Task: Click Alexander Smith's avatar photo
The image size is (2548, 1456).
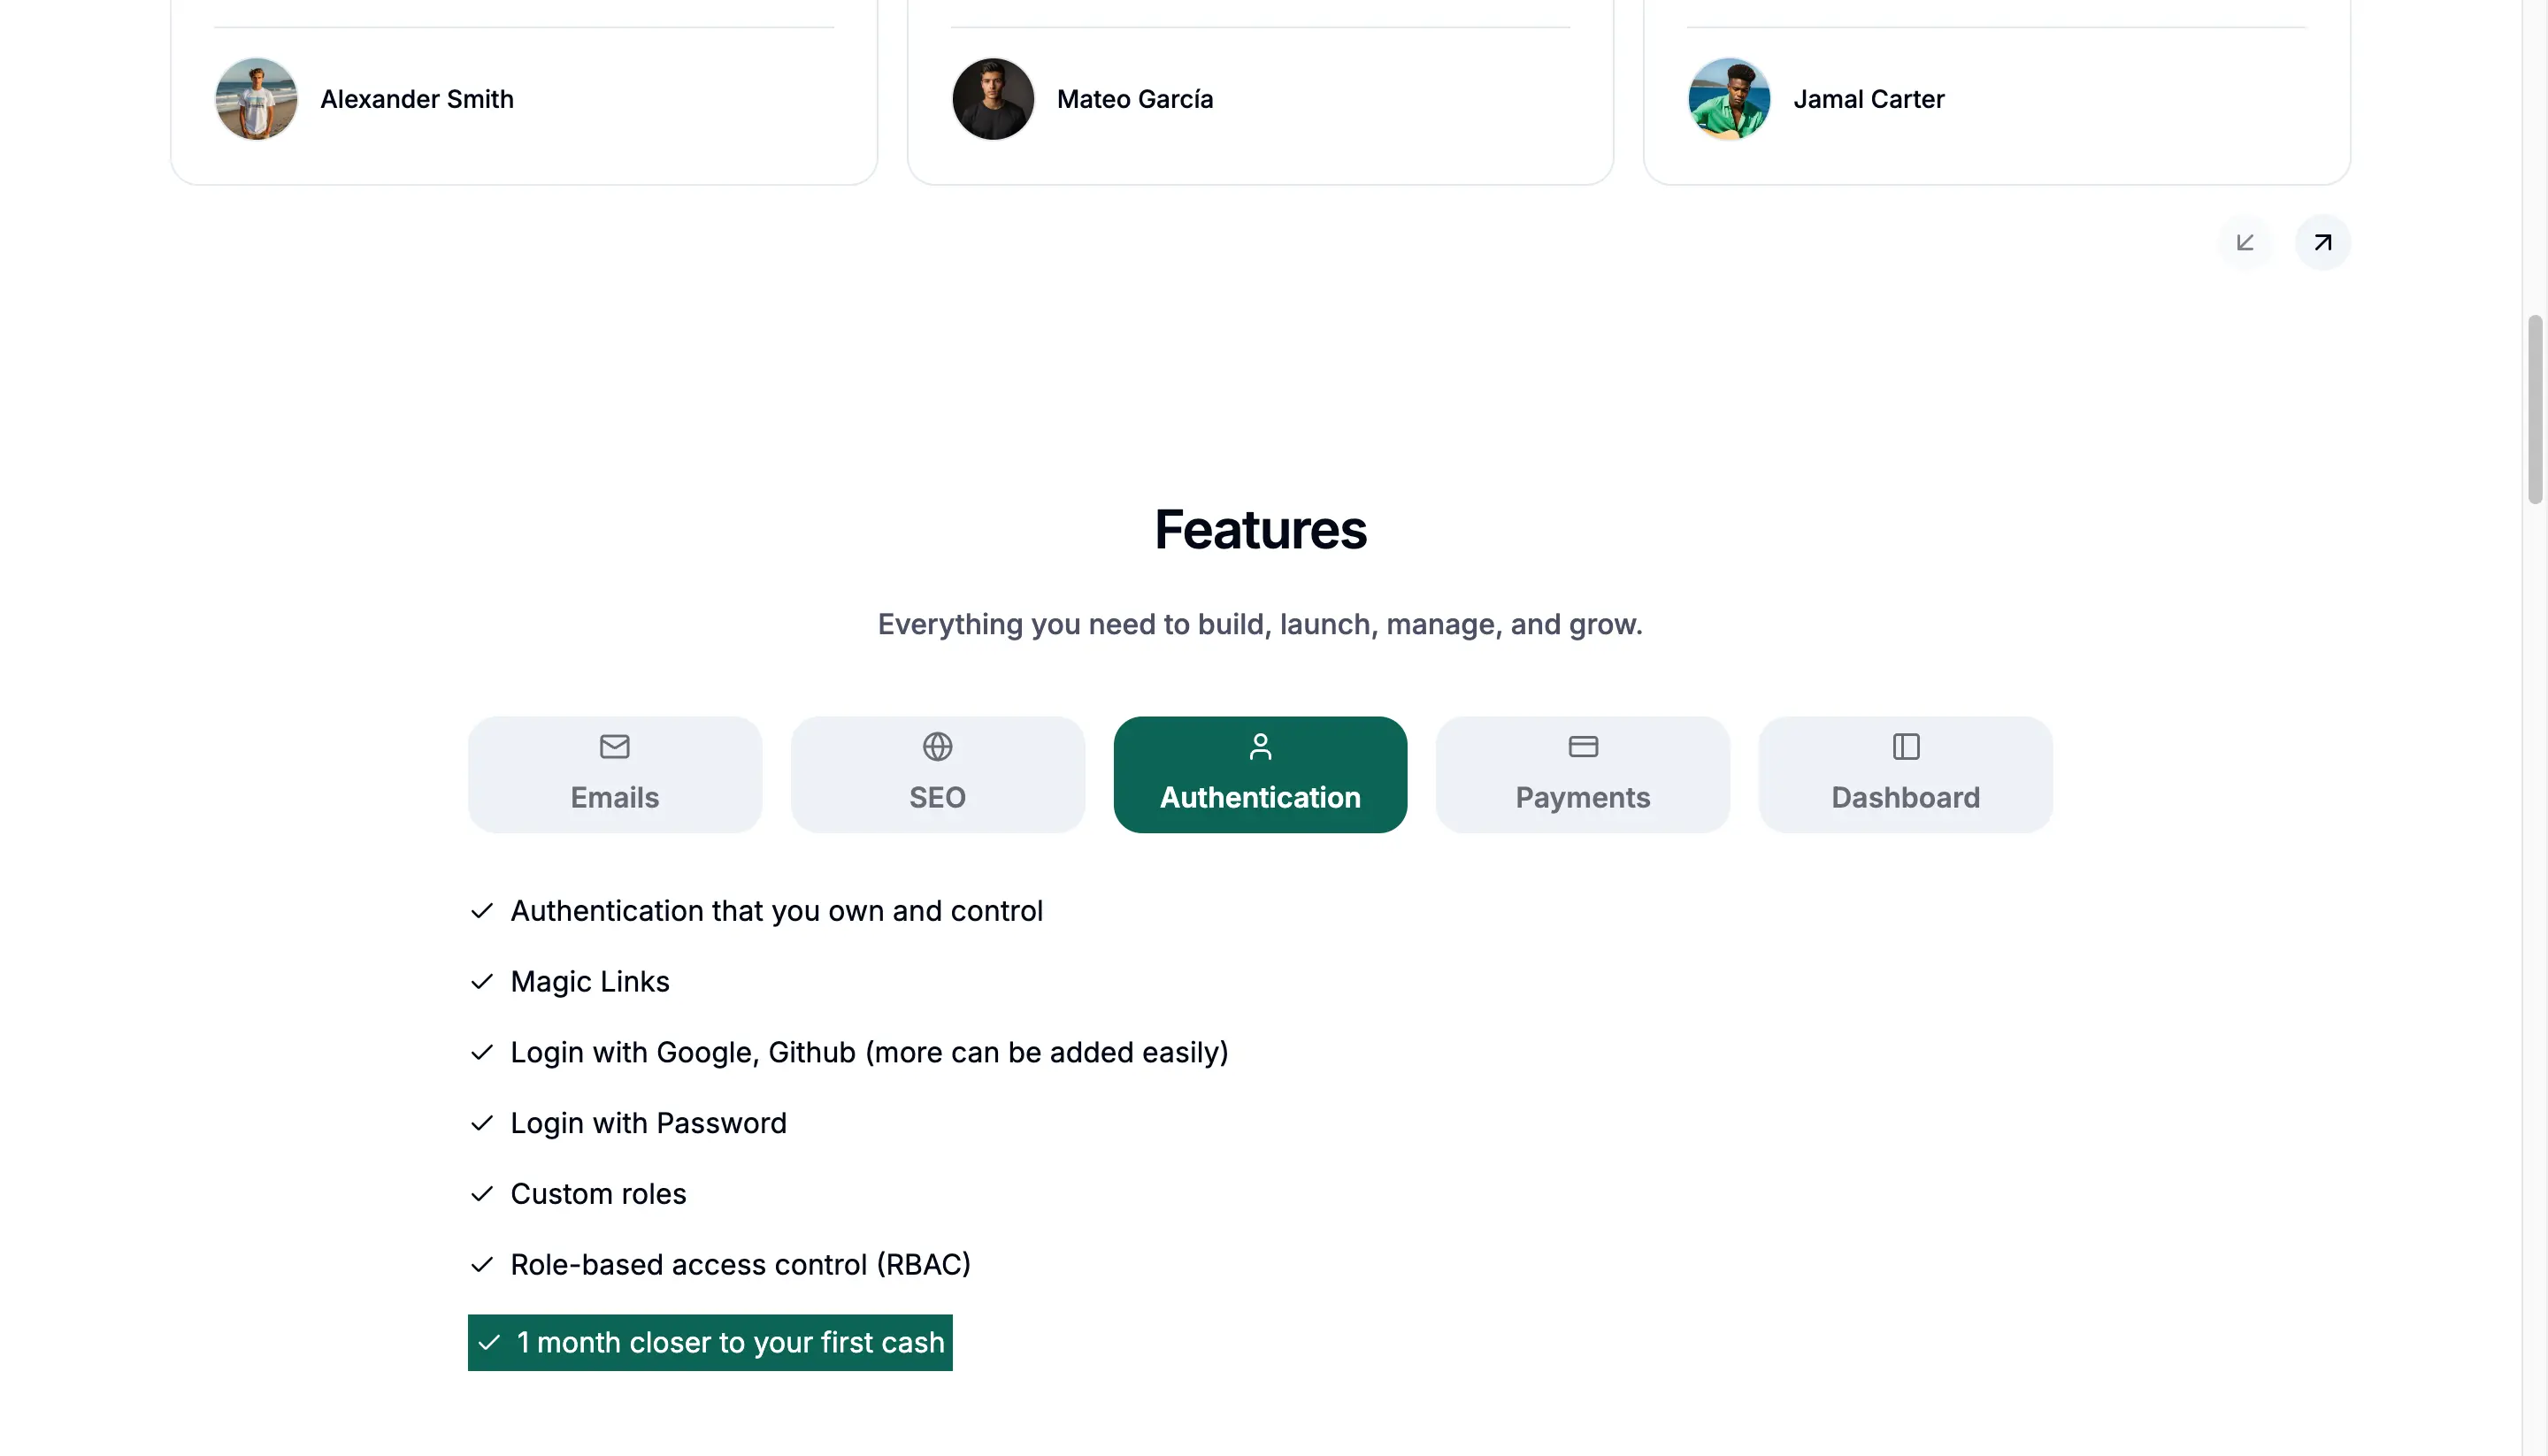Action: point(256,99)
